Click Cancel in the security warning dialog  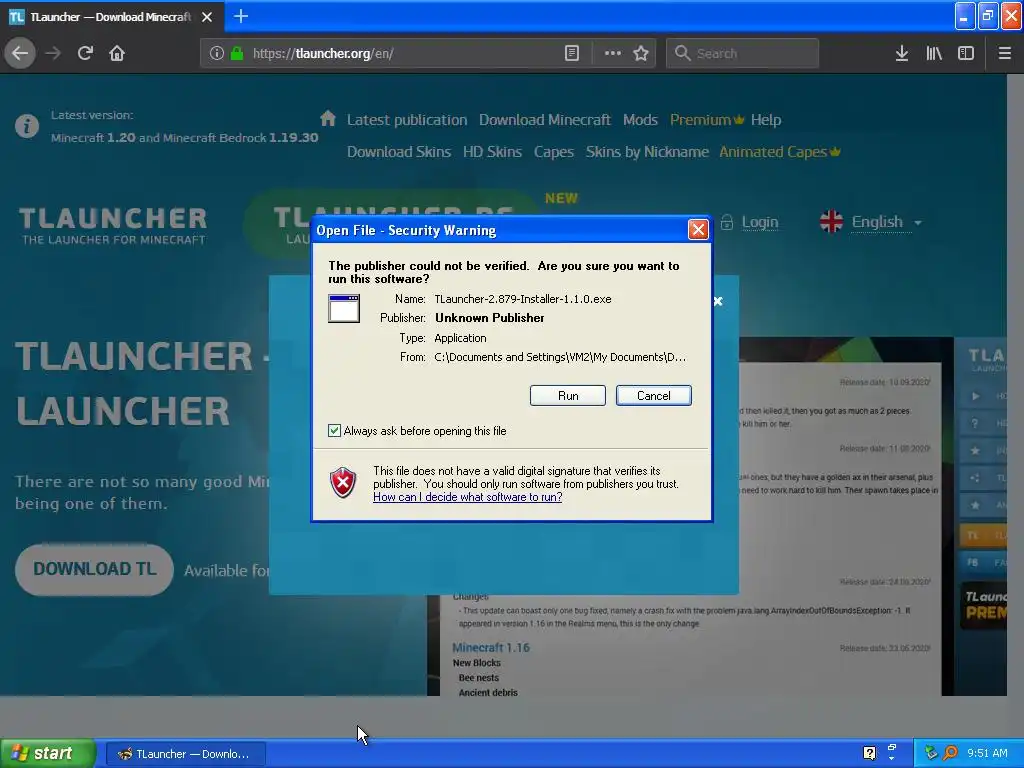(653, 395)
